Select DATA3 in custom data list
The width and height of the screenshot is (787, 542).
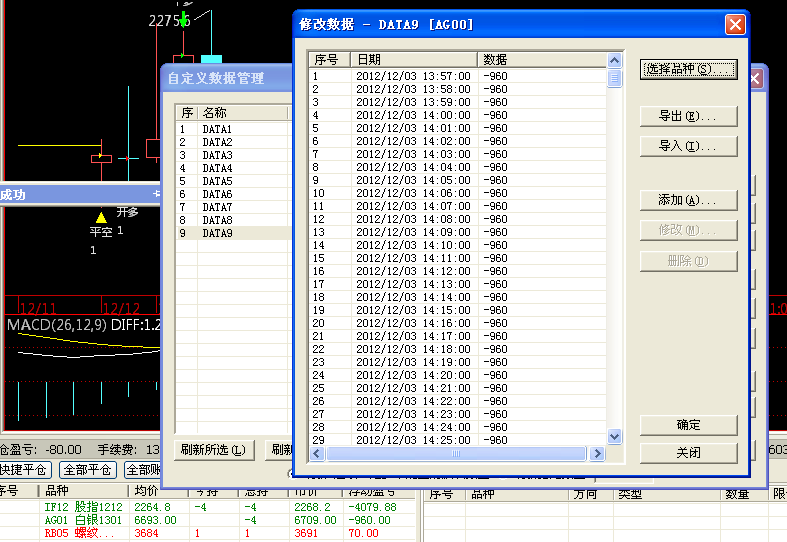[233, 156]
